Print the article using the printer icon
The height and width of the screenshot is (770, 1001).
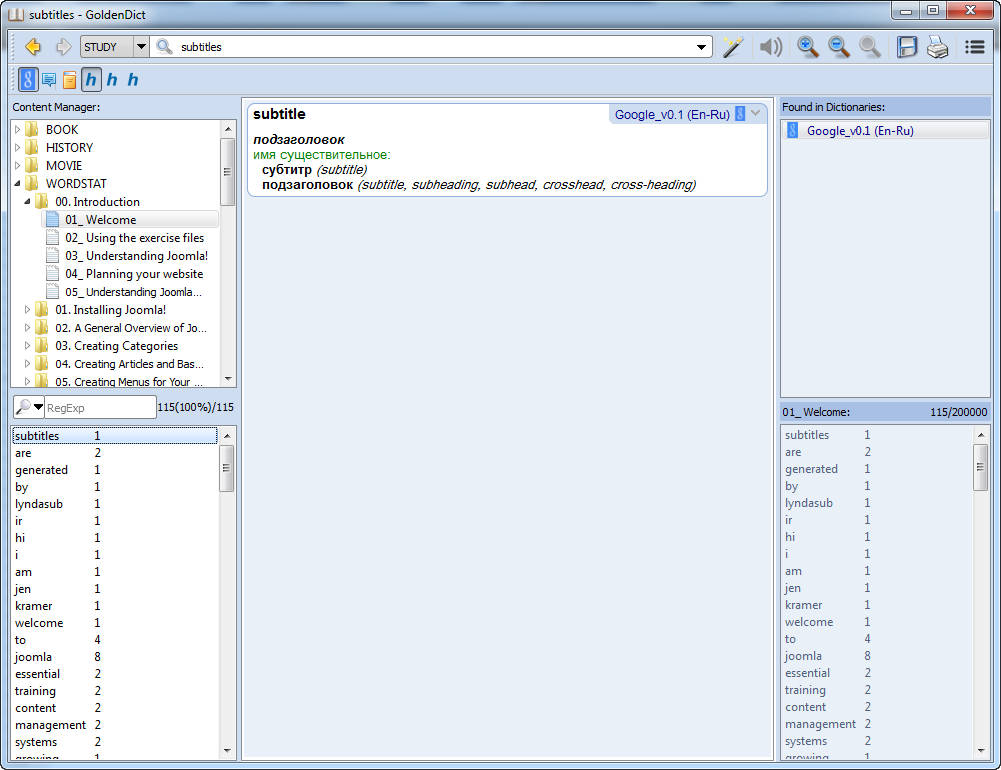[938, 47]
